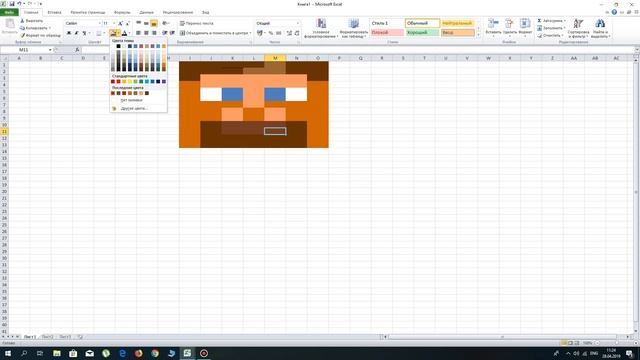
Task: Toggle Underline formatting
Action: pos(84,33)
